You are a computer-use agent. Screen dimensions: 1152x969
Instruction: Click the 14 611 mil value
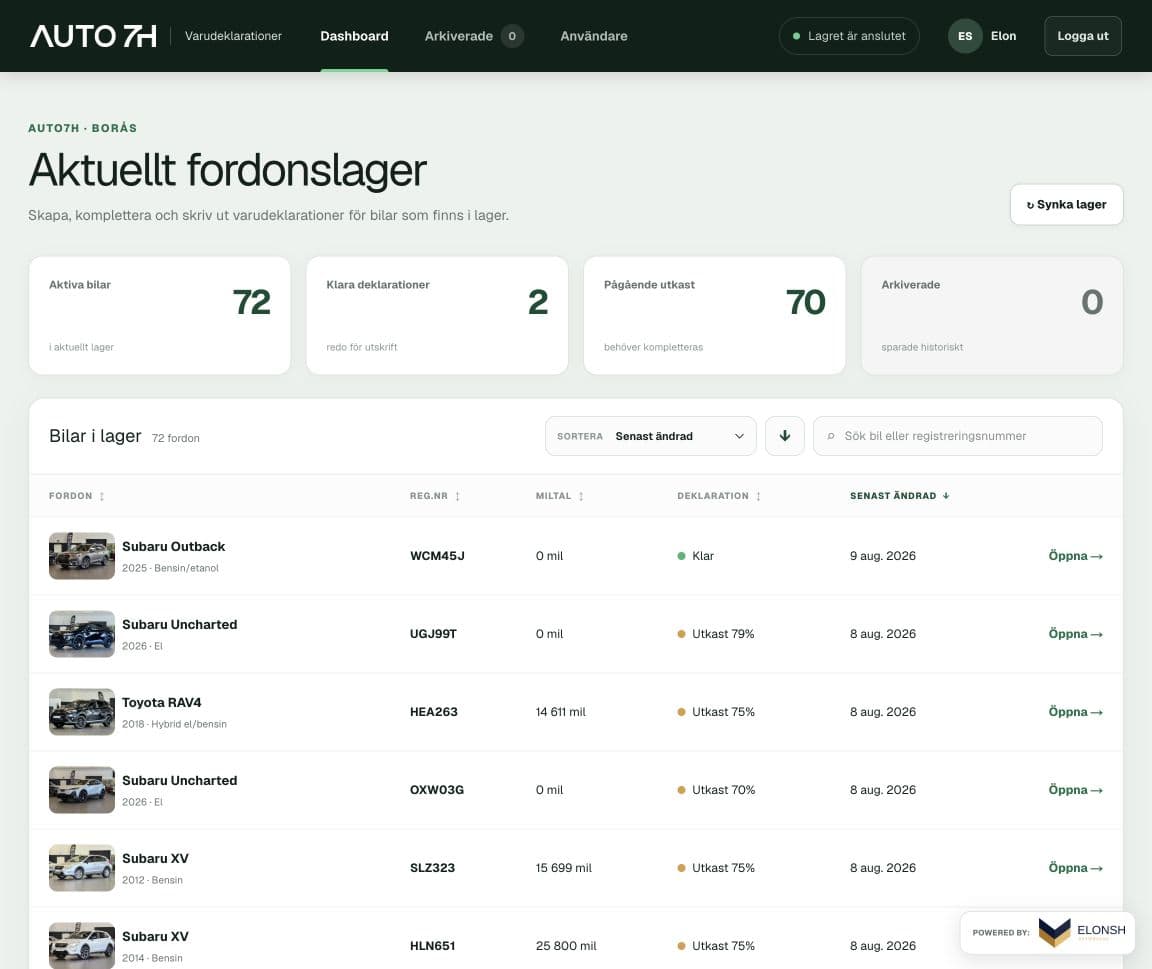(x=561, y=712)
